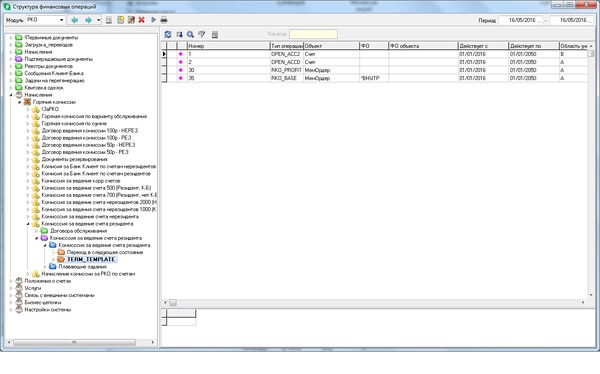Expand the Загрузка_переводов node
This screenshot has width=600, height=374.
(11, 45)
